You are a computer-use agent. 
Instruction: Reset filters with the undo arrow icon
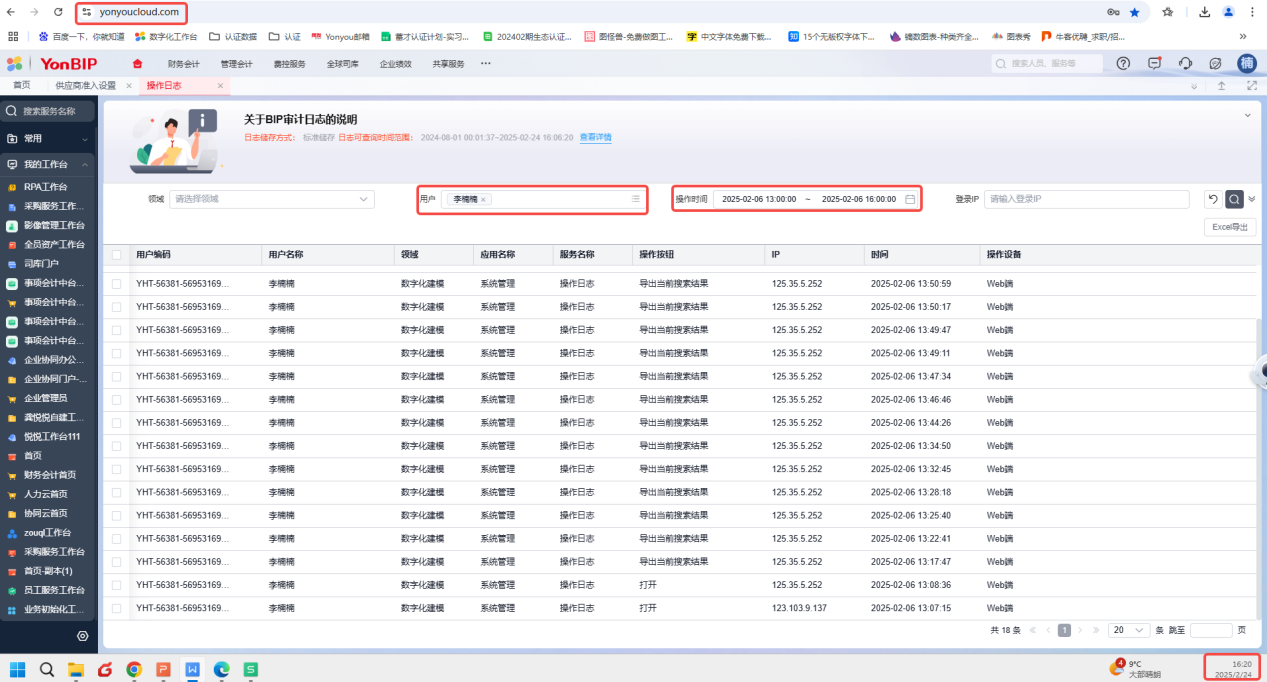1213,199
